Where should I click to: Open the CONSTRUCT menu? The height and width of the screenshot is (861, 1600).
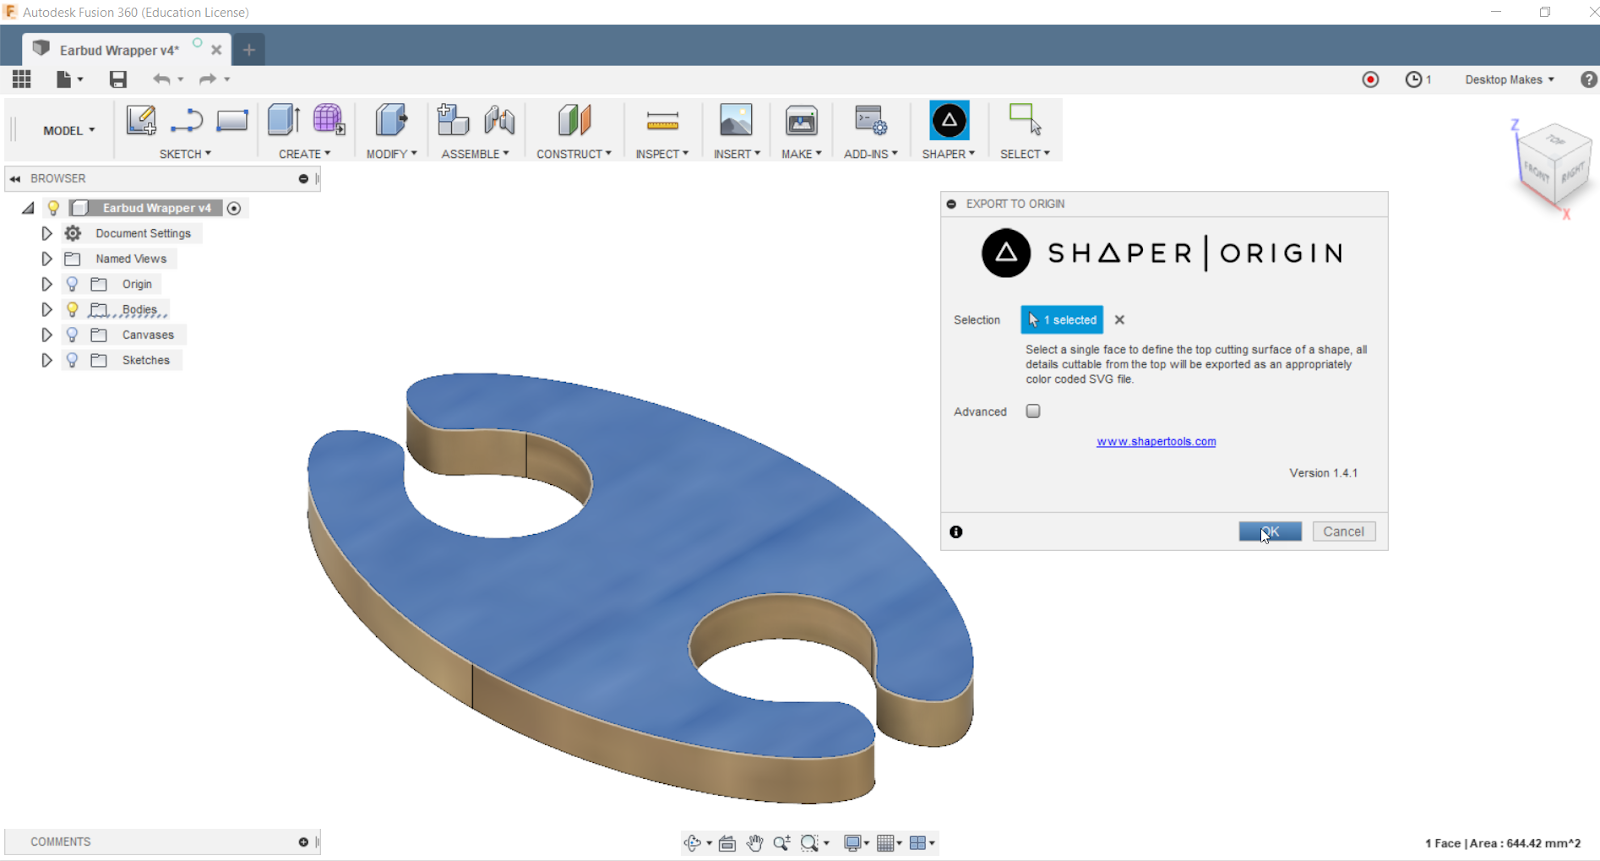pos(574,154)
